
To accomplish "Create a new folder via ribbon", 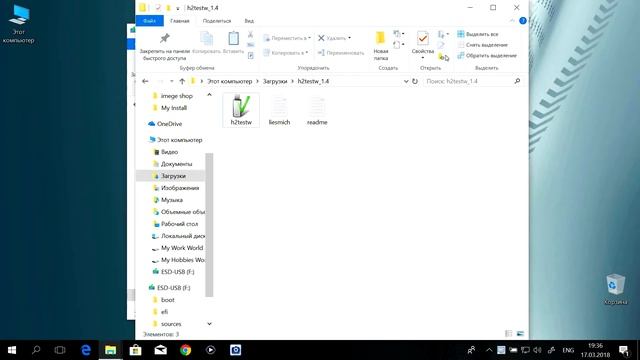I will pyautogui.click(x=380, y=47).
